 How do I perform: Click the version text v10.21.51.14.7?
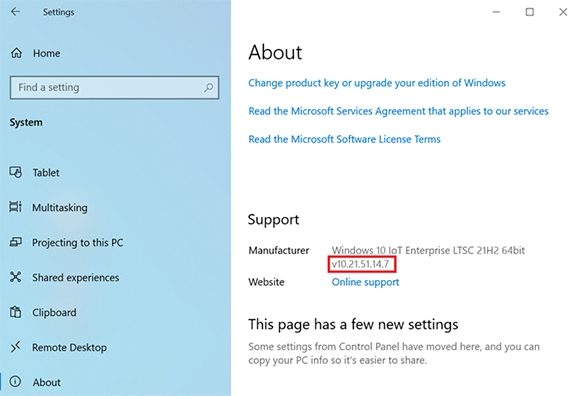pyautogui.click(x=361, y=264)
